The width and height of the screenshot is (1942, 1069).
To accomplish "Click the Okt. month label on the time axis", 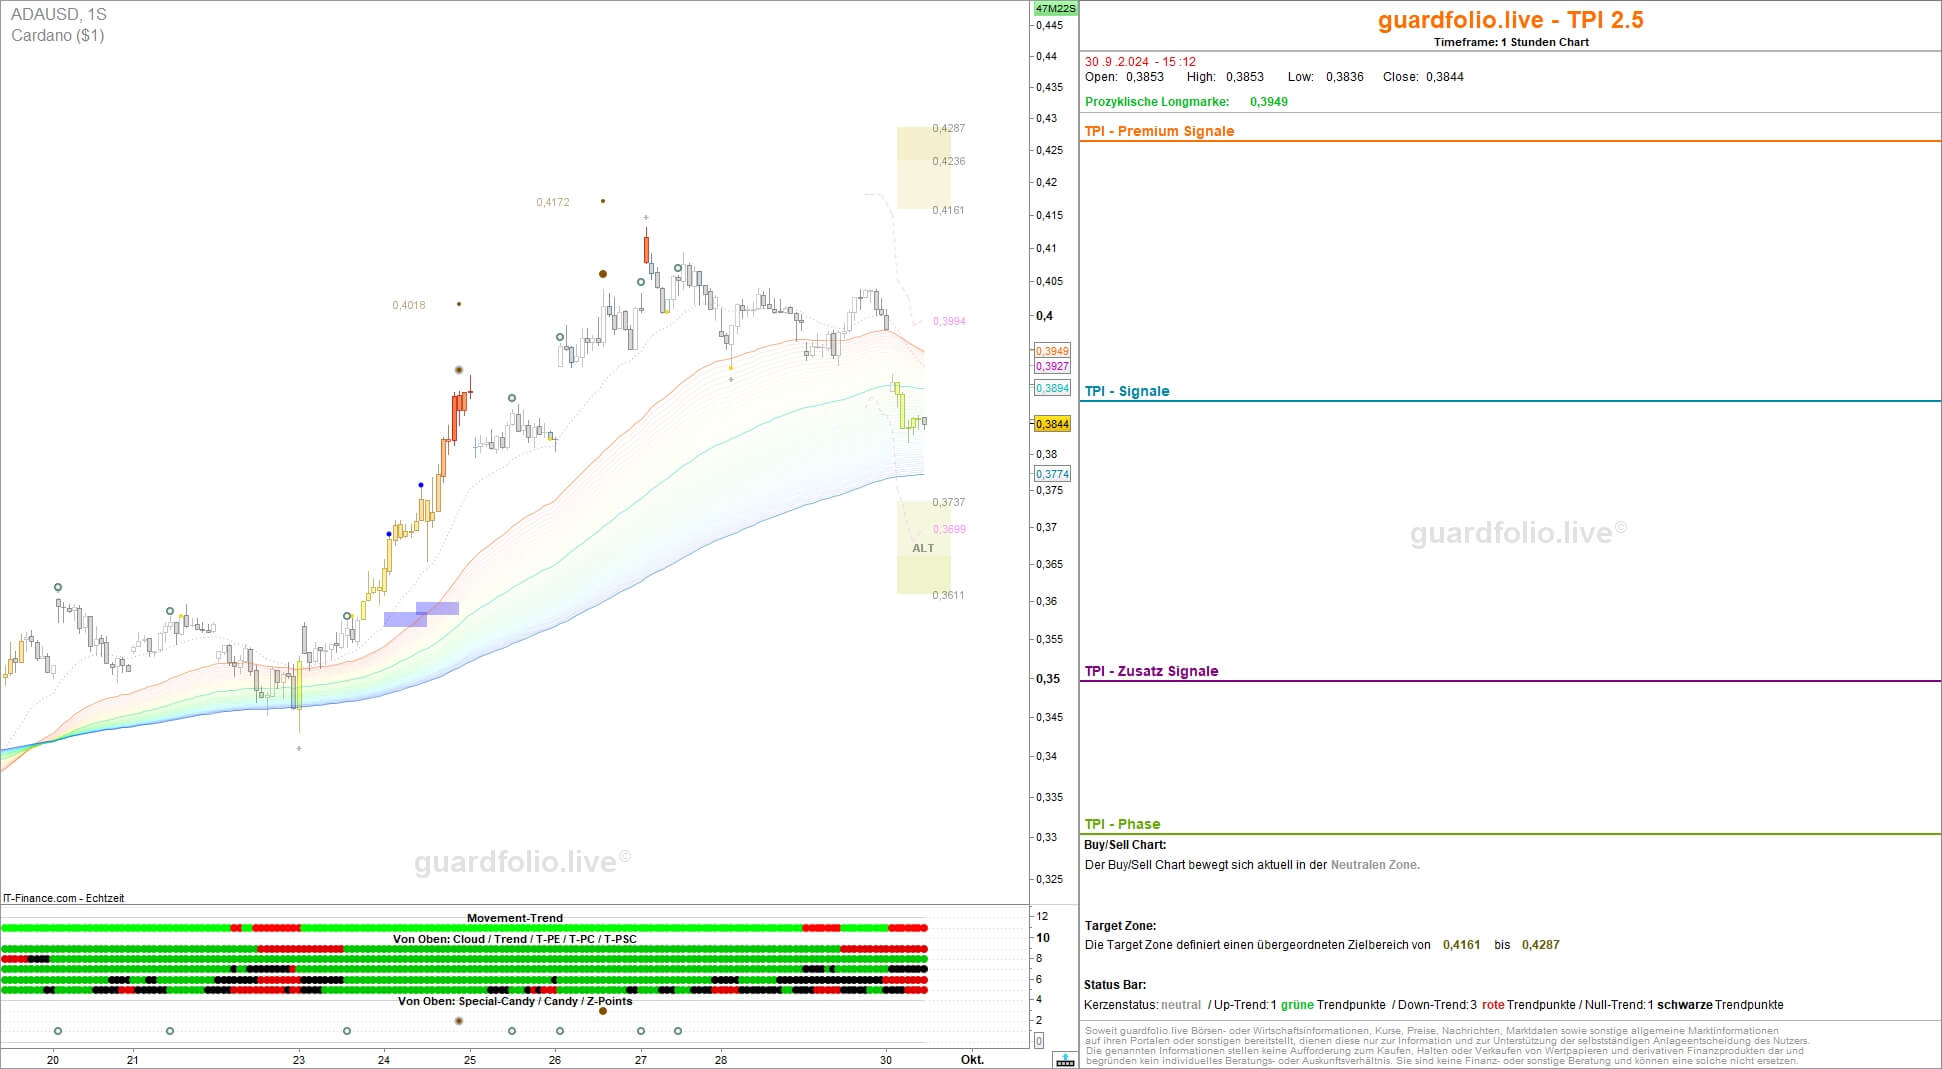I will pos(972,1059).
